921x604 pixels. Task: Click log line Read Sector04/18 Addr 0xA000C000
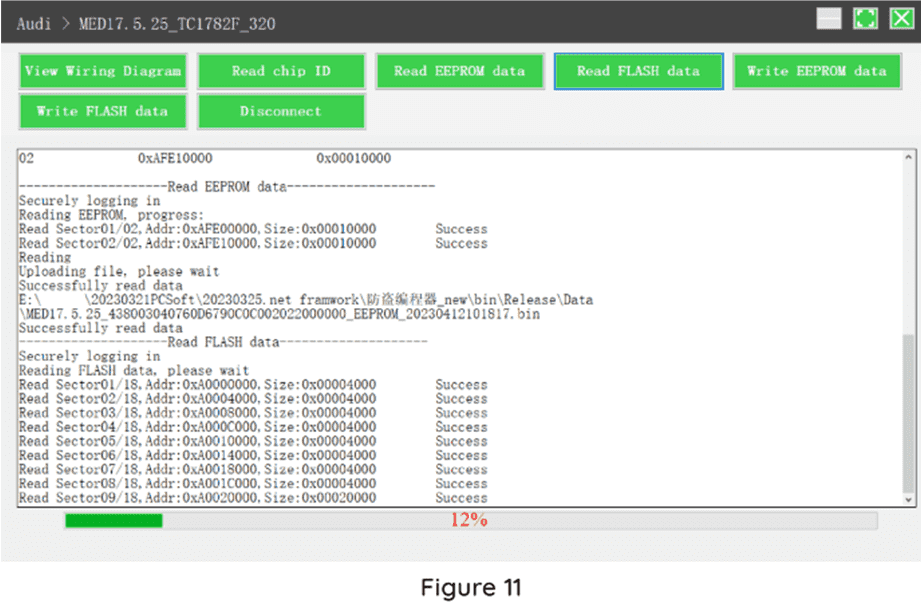(253, 427)
